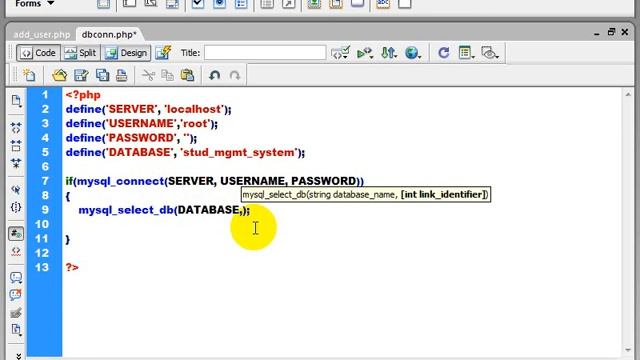This screenshot has height=360, width=640.
Task: Toggle Highlight Invalid Code icon
Action: [x=16, y=251]
